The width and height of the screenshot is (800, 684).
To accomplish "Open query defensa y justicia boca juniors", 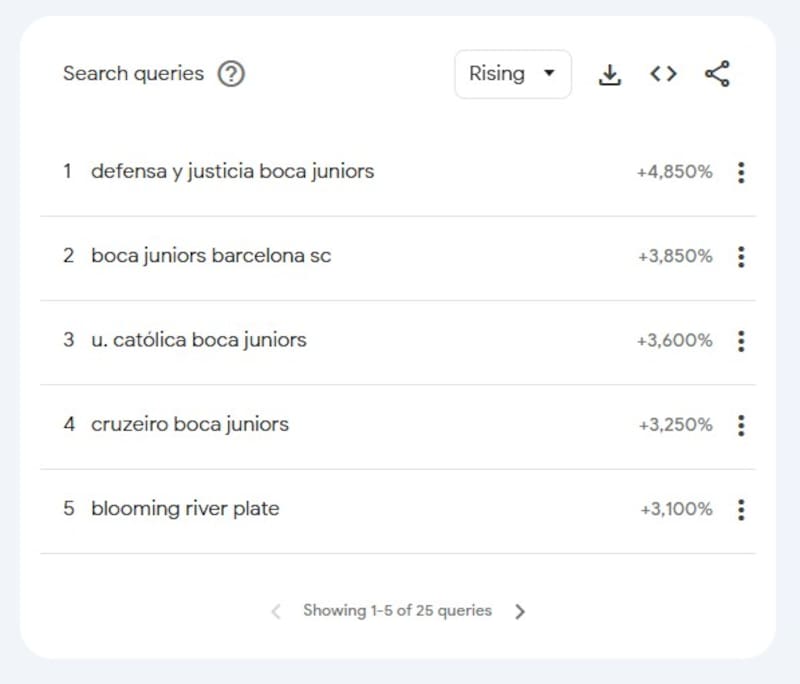I will (x=233, y=171).
